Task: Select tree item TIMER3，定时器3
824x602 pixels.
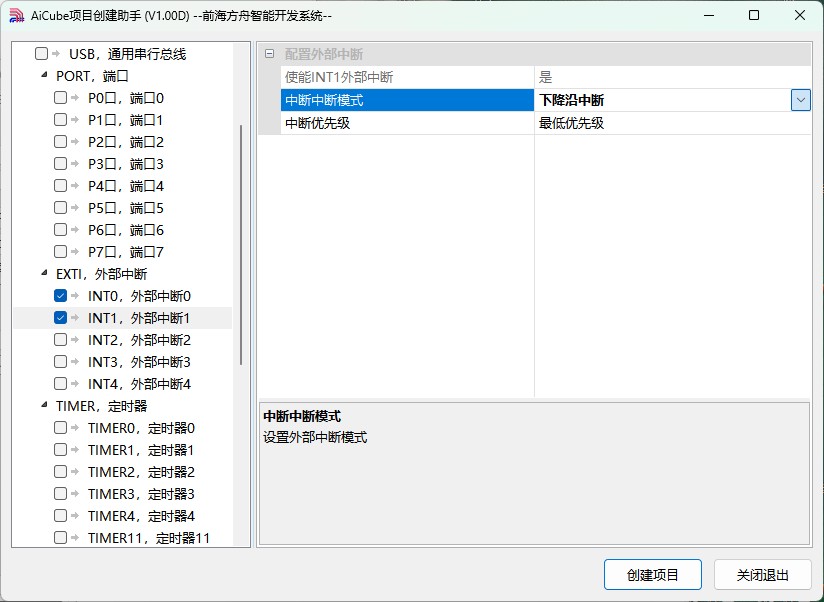Action: (141, 494)
